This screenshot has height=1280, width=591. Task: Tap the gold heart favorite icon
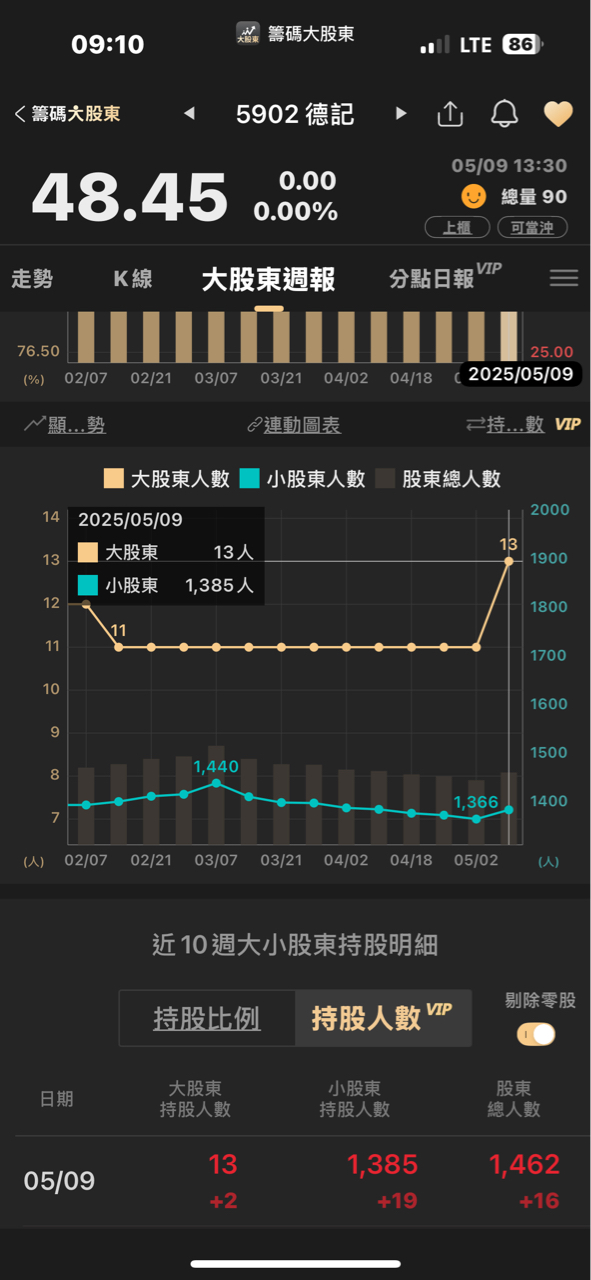pyautogui.click(x=558, y=114)
